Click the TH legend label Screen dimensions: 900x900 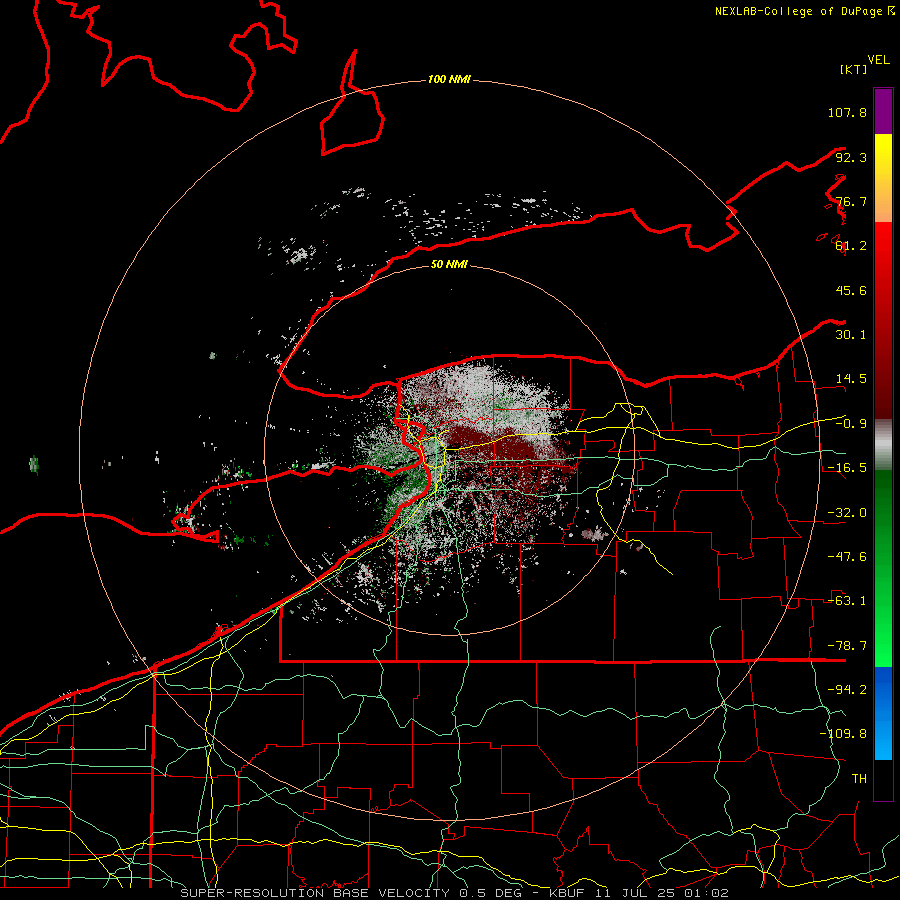tap(859, 779)
